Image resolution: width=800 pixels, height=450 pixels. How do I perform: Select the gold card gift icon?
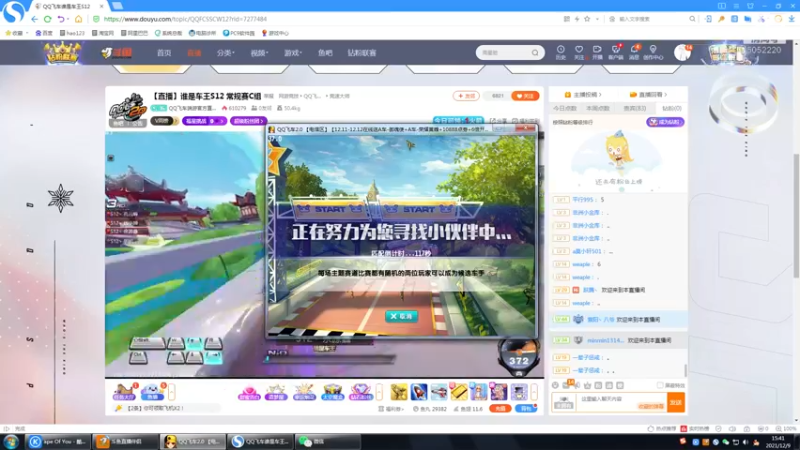(459, 392)
